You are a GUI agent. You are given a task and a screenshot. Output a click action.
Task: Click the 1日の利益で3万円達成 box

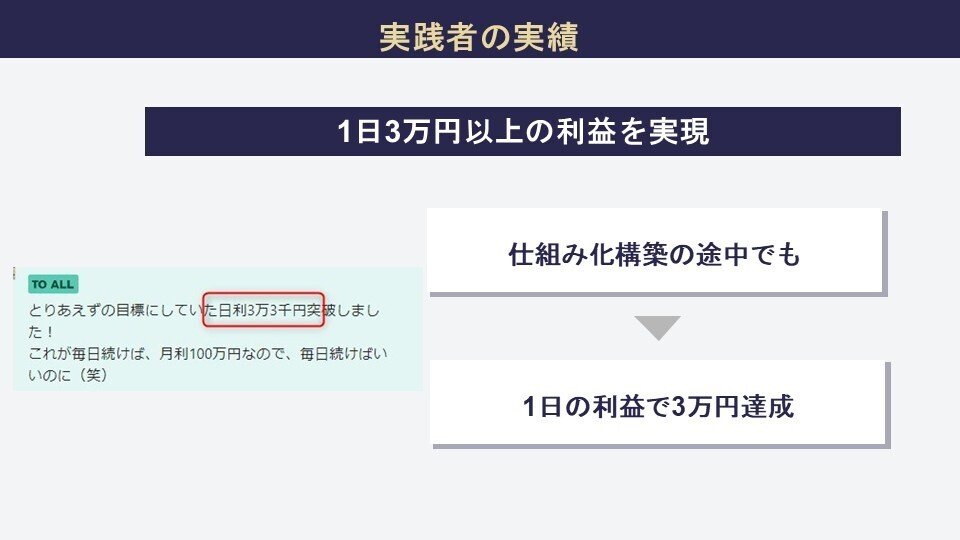[658, 407]
